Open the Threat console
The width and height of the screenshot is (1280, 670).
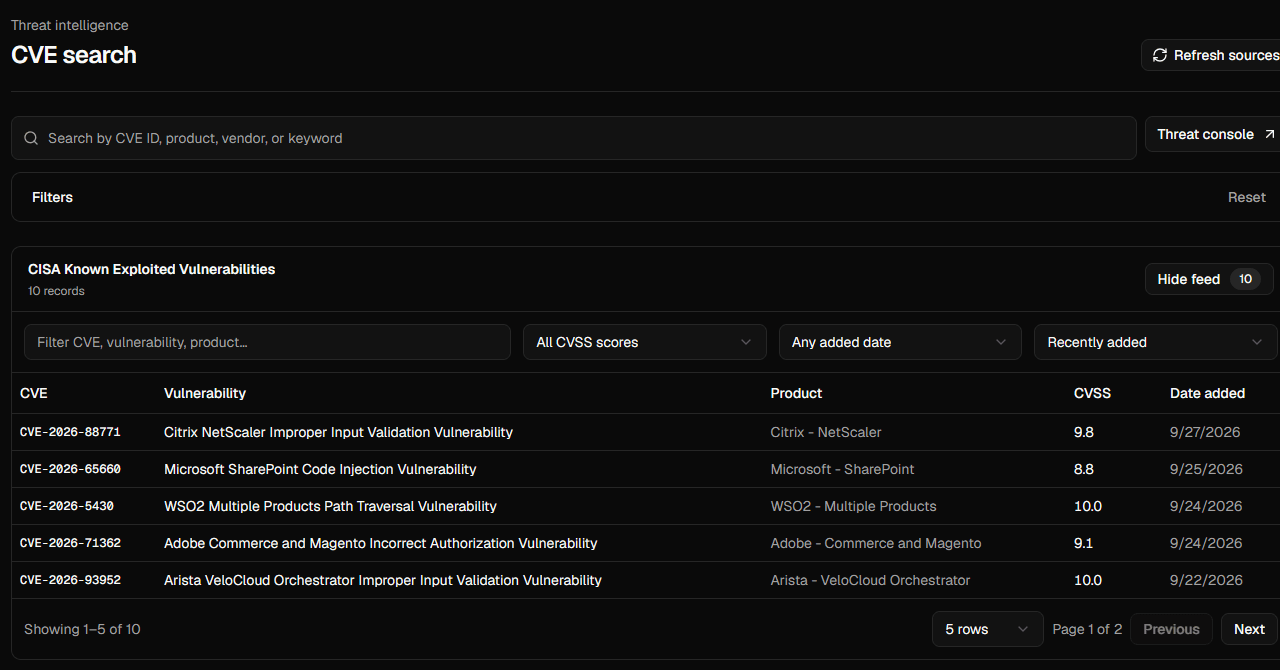point(1214,134)
